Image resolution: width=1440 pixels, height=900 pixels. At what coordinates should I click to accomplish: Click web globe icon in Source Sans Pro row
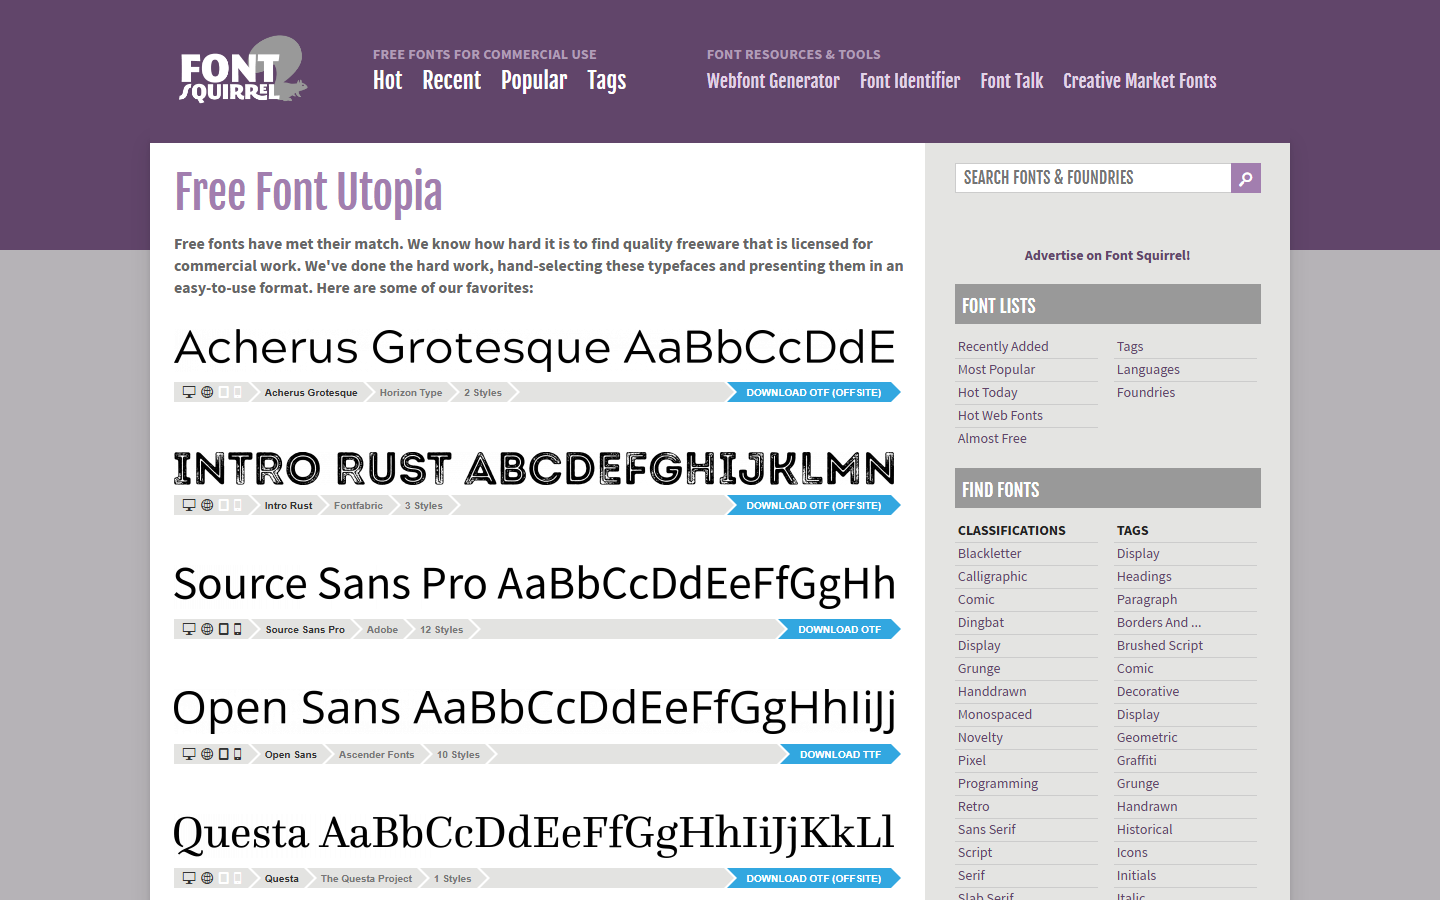(207, 629)
